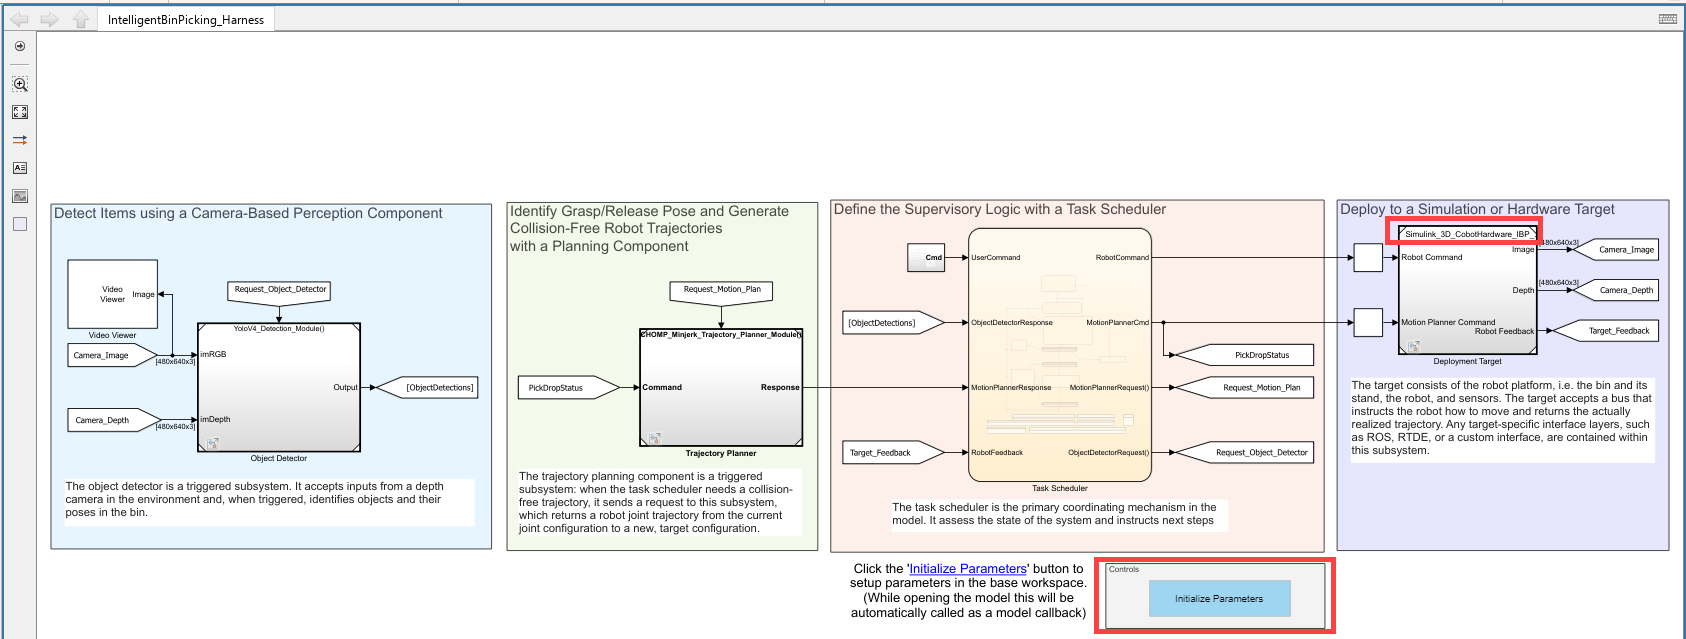Viewport: 1686px width, 639px height.
Task: Select the Video Viewer block
Action: click(x=112, y=294)
